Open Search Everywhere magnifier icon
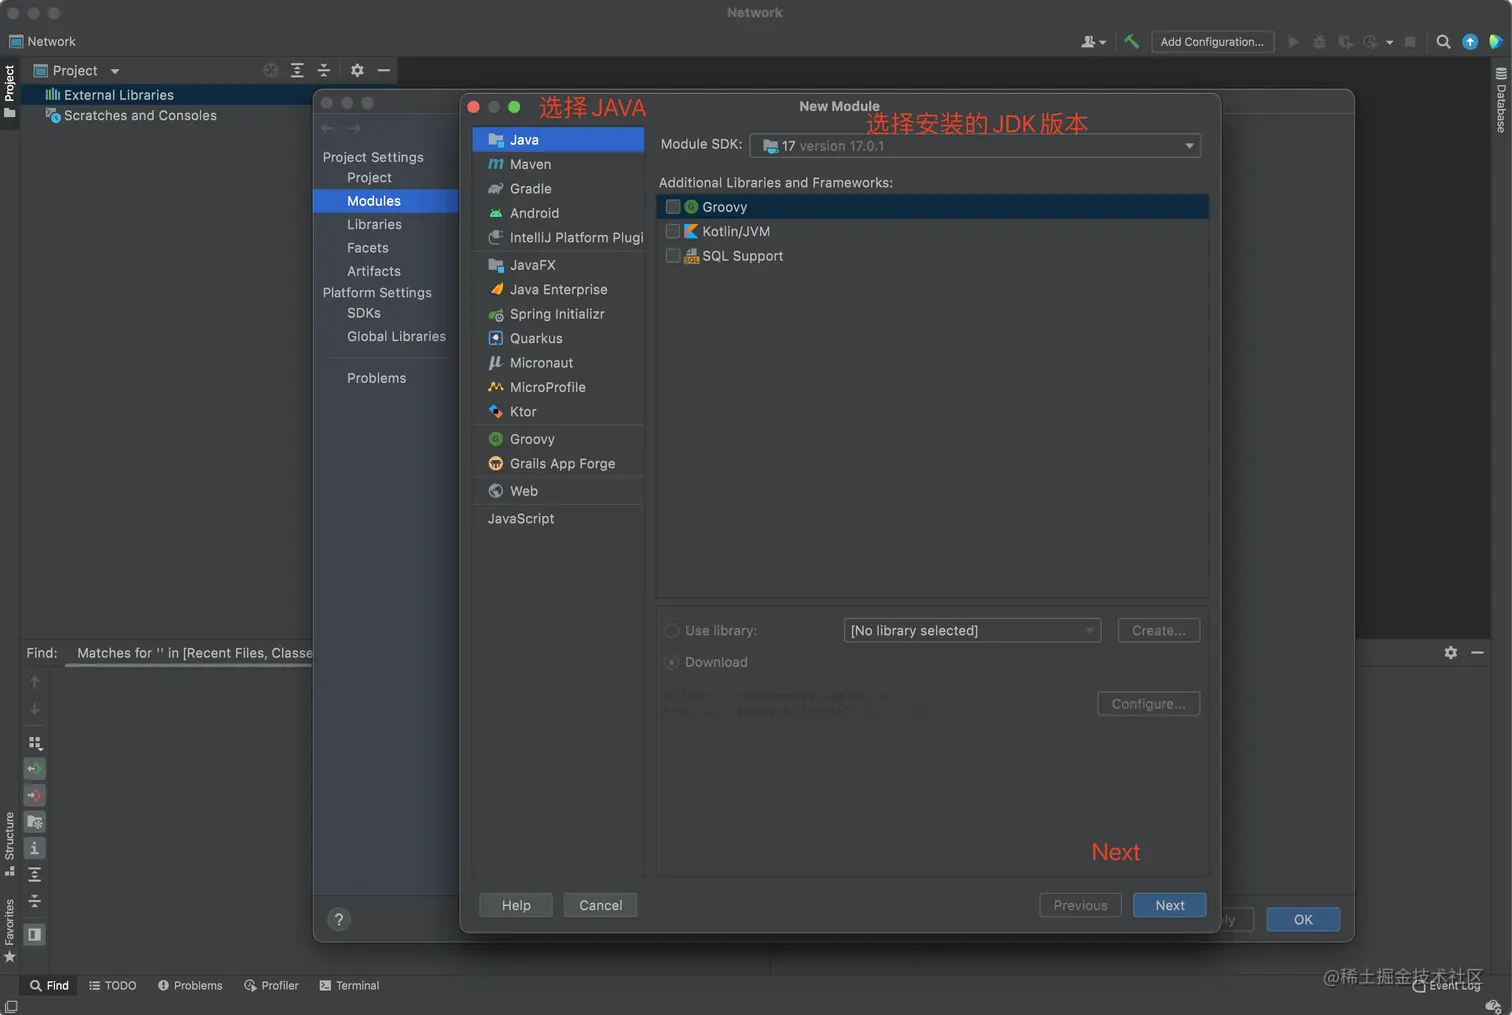This screenshot has width=1512, height=1015. [x=1443, y=42]
